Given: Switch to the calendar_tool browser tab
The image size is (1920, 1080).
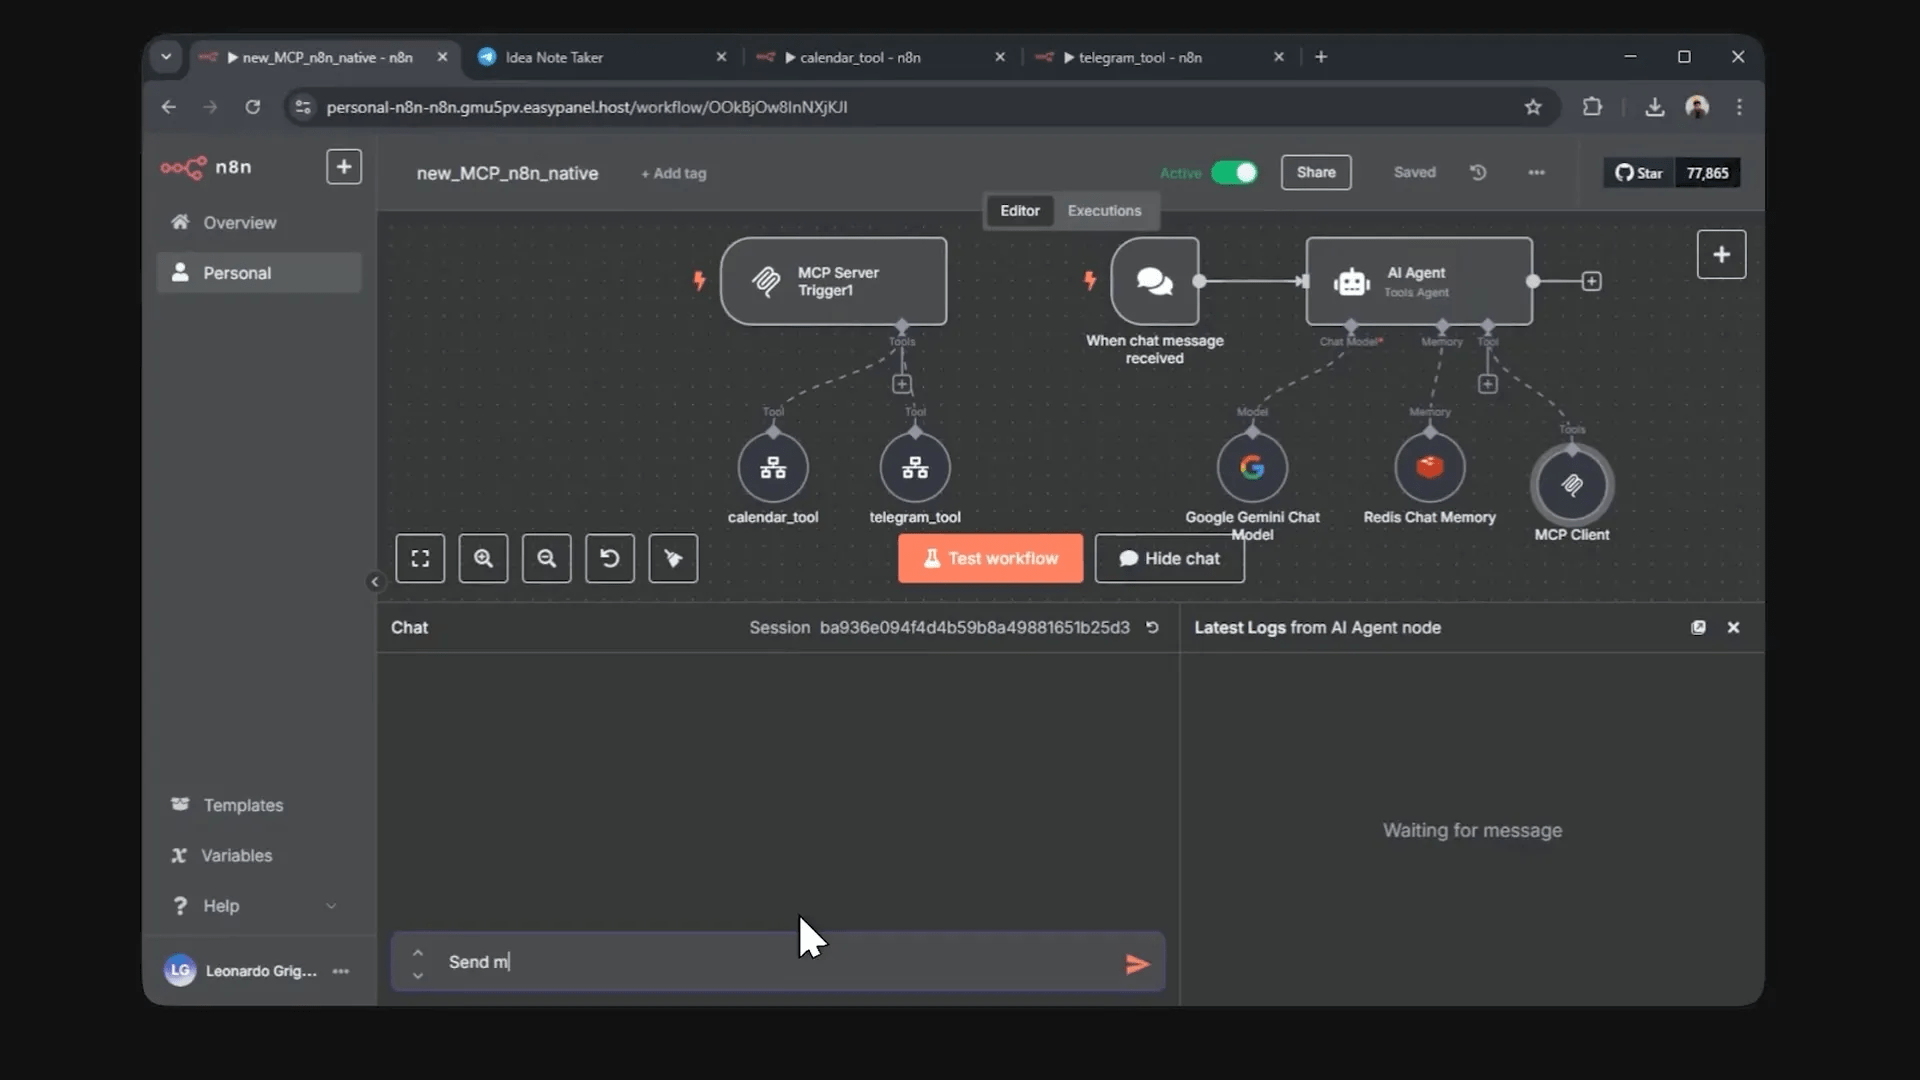Looking at the screenshot, I should coord(880,57).
